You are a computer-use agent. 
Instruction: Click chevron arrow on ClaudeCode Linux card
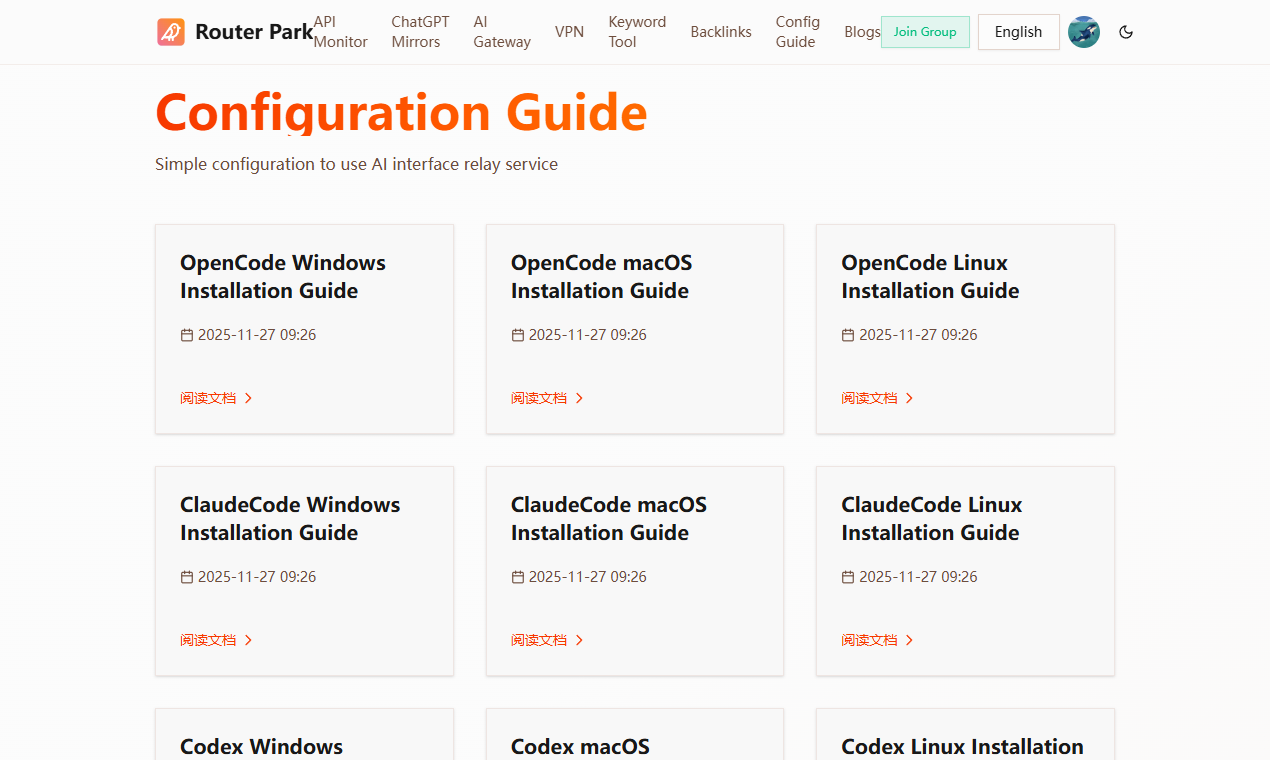[x=910, y=640]
